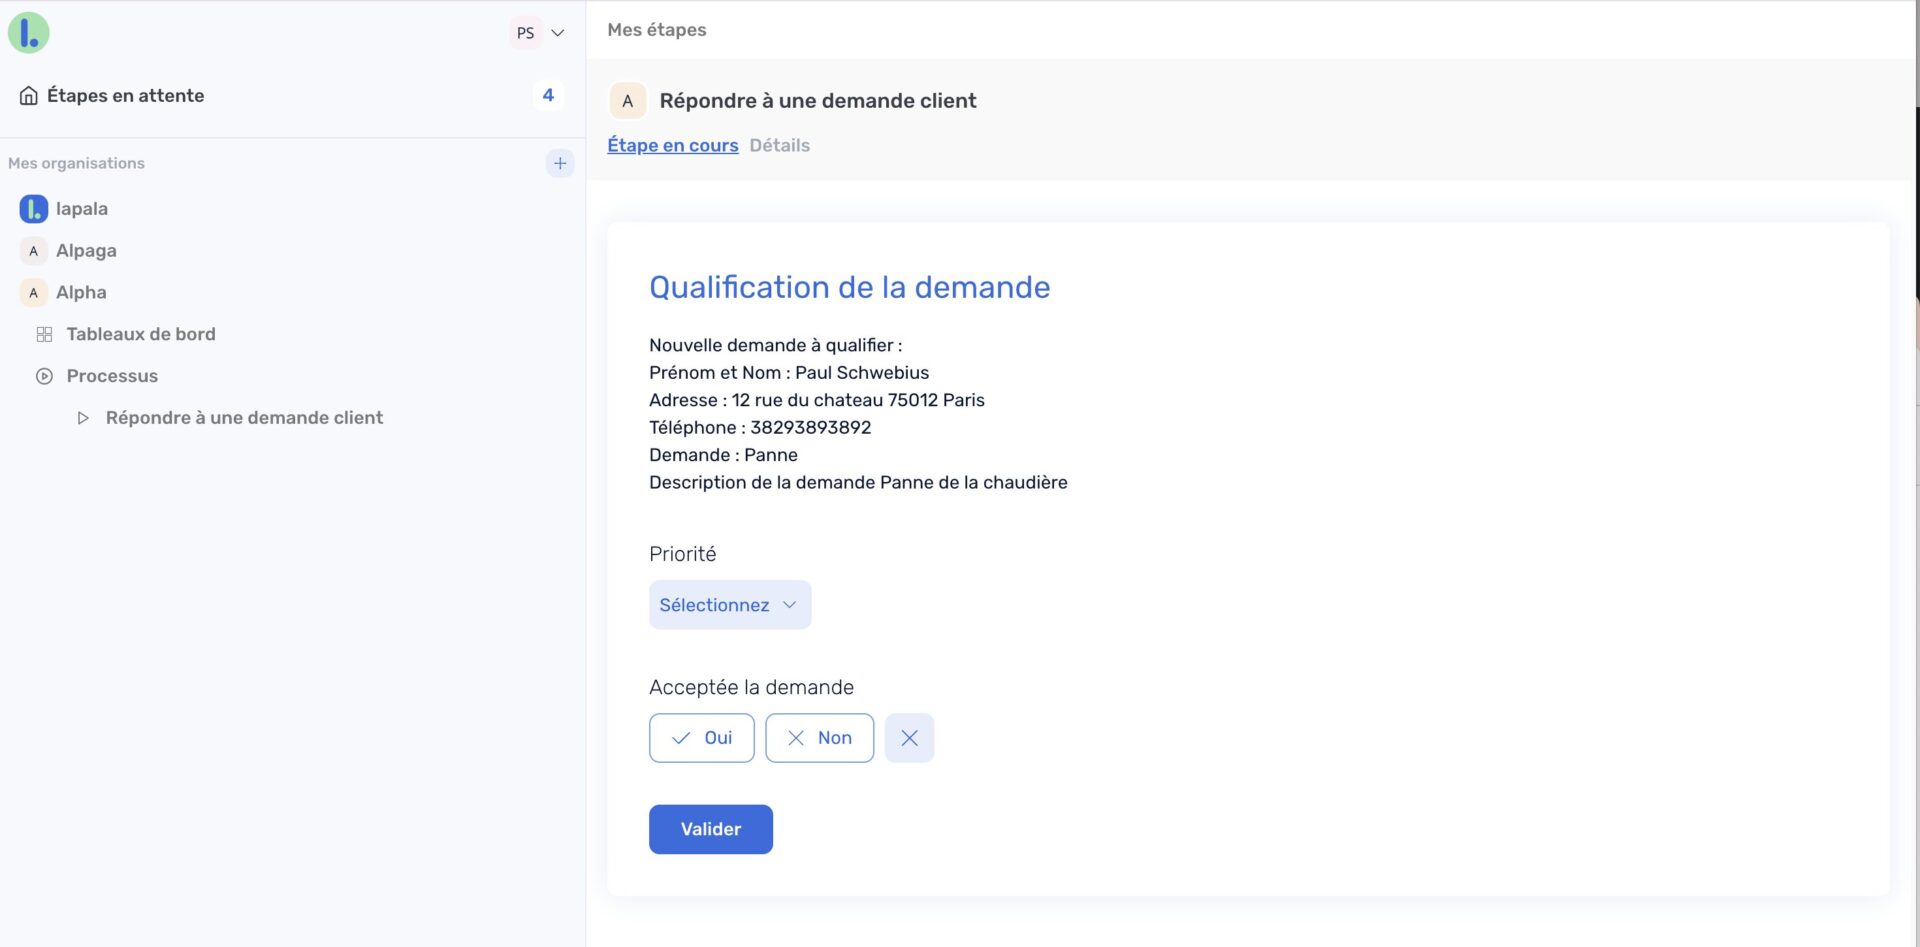Select the Étape en cours tab

pyautogui.click(x=672, y=145)
